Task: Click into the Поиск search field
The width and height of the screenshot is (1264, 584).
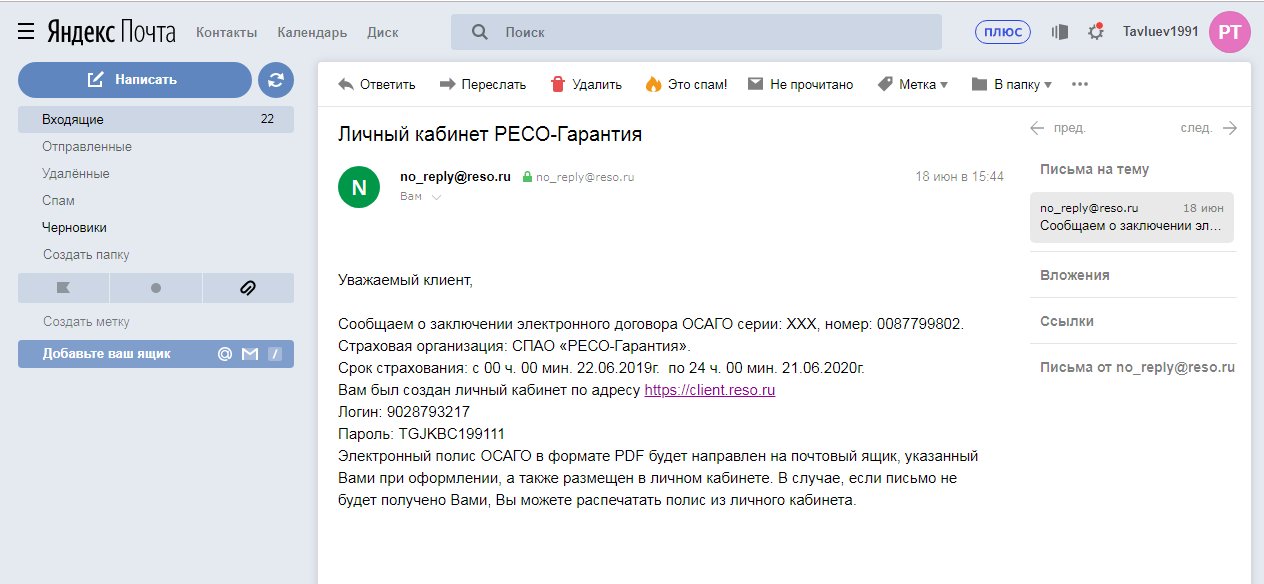Action: [696, 32]
